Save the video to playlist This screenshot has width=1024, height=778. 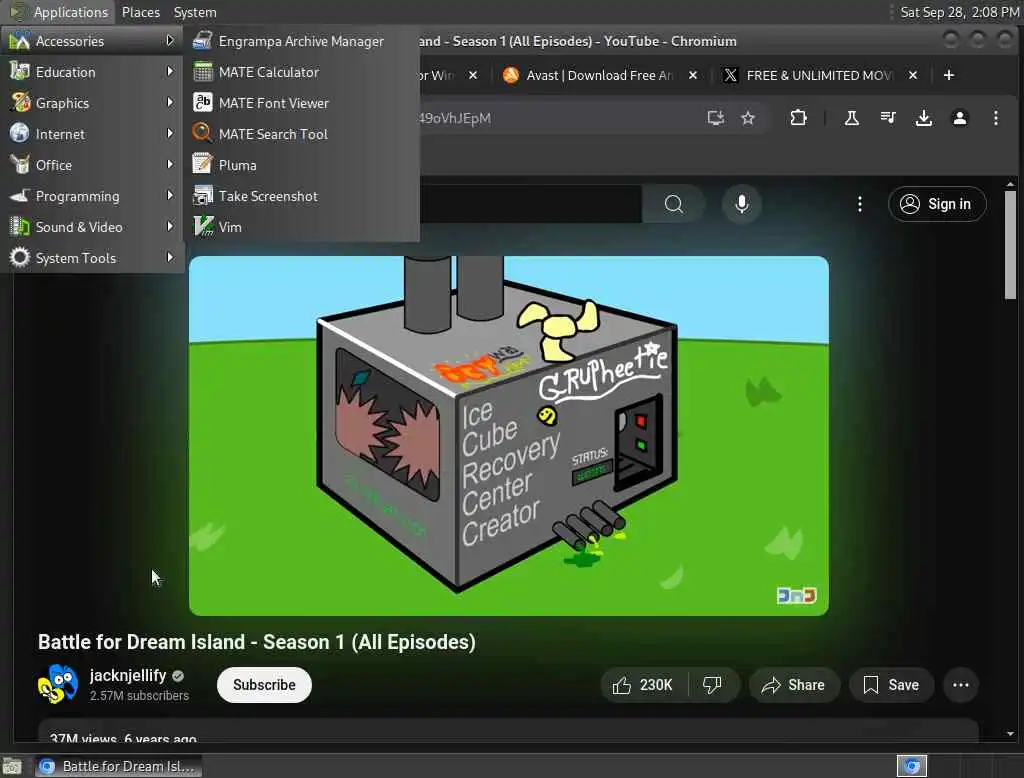[x=891, y=685]
